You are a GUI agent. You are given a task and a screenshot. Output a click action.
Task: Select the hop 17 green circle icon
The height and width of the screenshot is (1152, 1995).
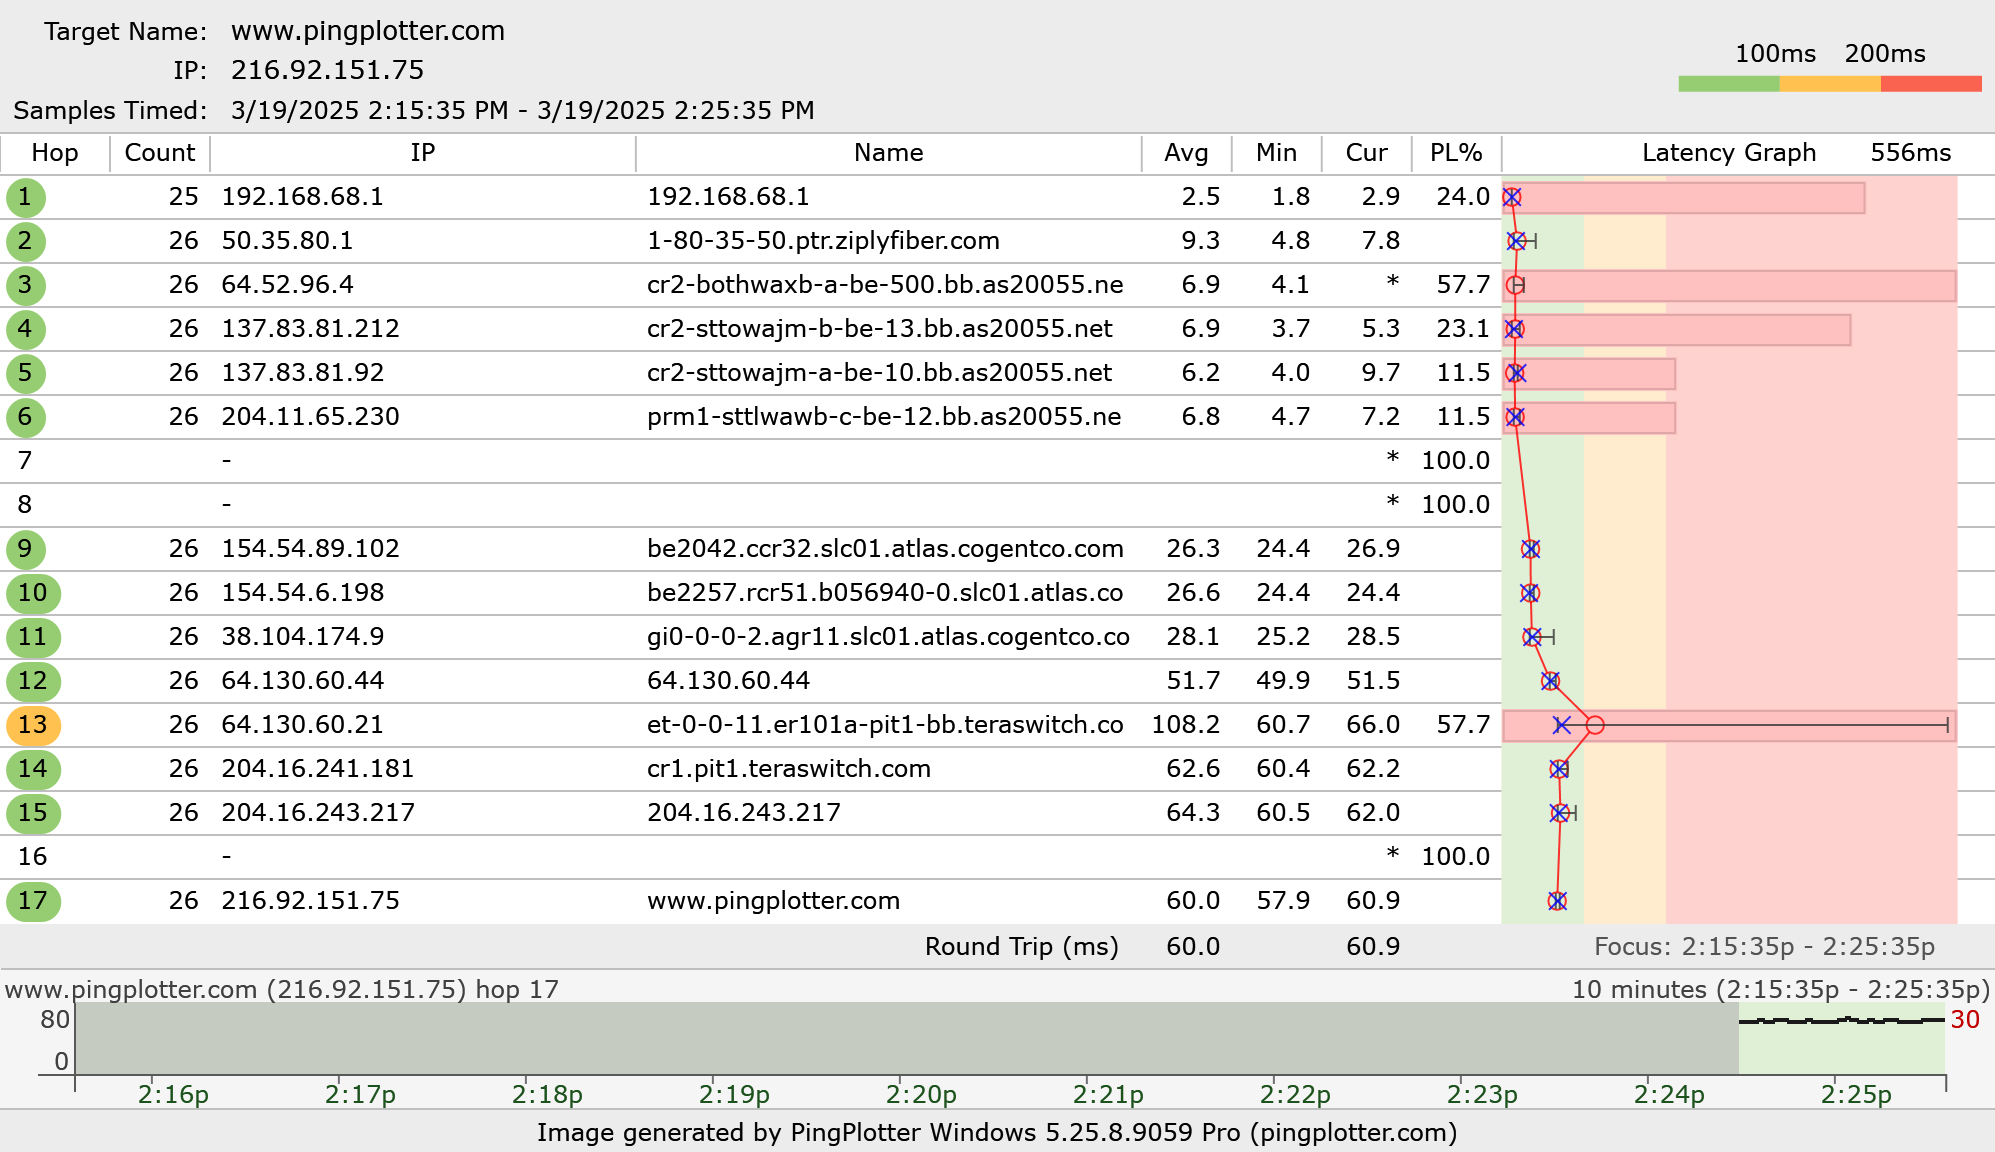tap(33, 901)
